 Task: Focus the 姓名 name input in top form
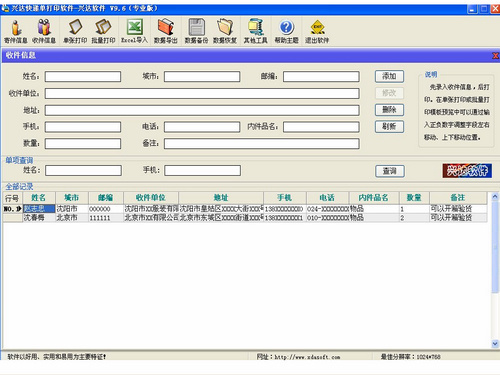point(83,76)
